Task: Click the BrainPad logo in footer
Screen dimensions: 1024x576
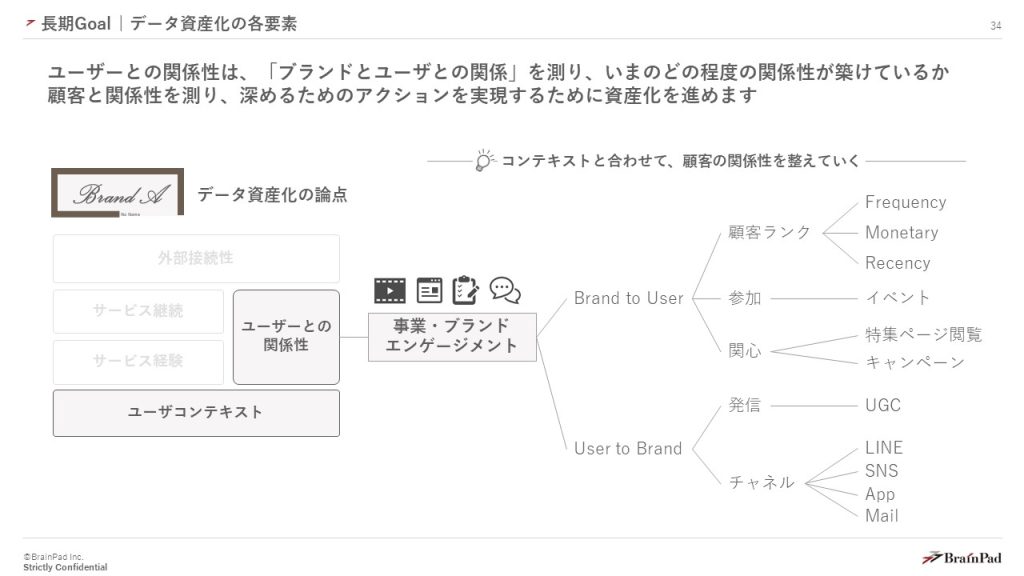Action: 961,557
